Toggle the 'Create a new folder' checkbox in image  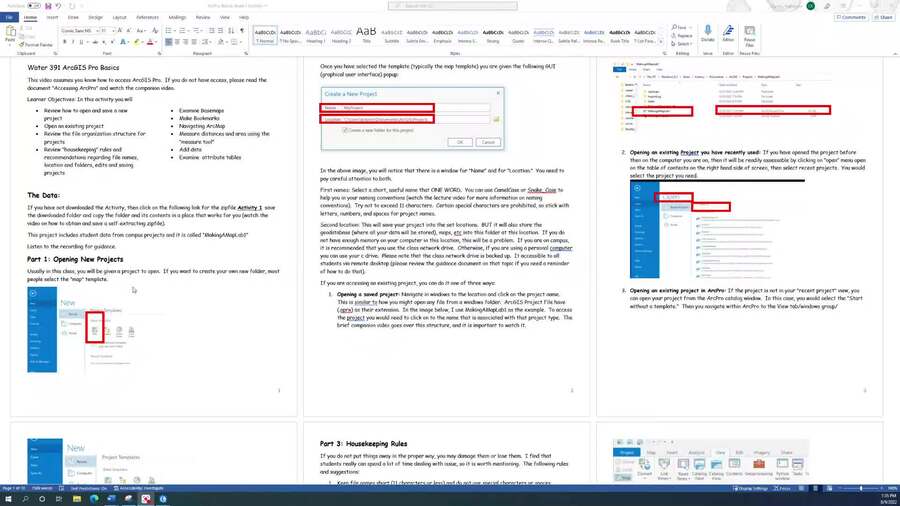pos(345,130)
